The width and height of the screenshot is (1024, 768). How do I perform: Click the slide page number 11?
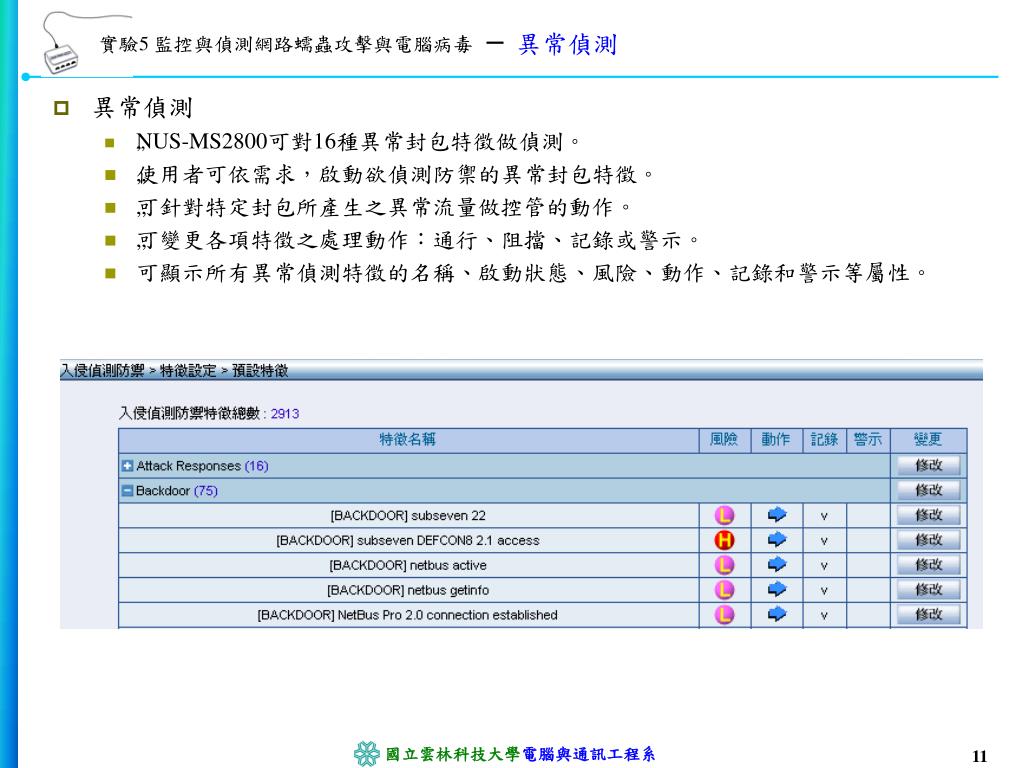point(980,756)
